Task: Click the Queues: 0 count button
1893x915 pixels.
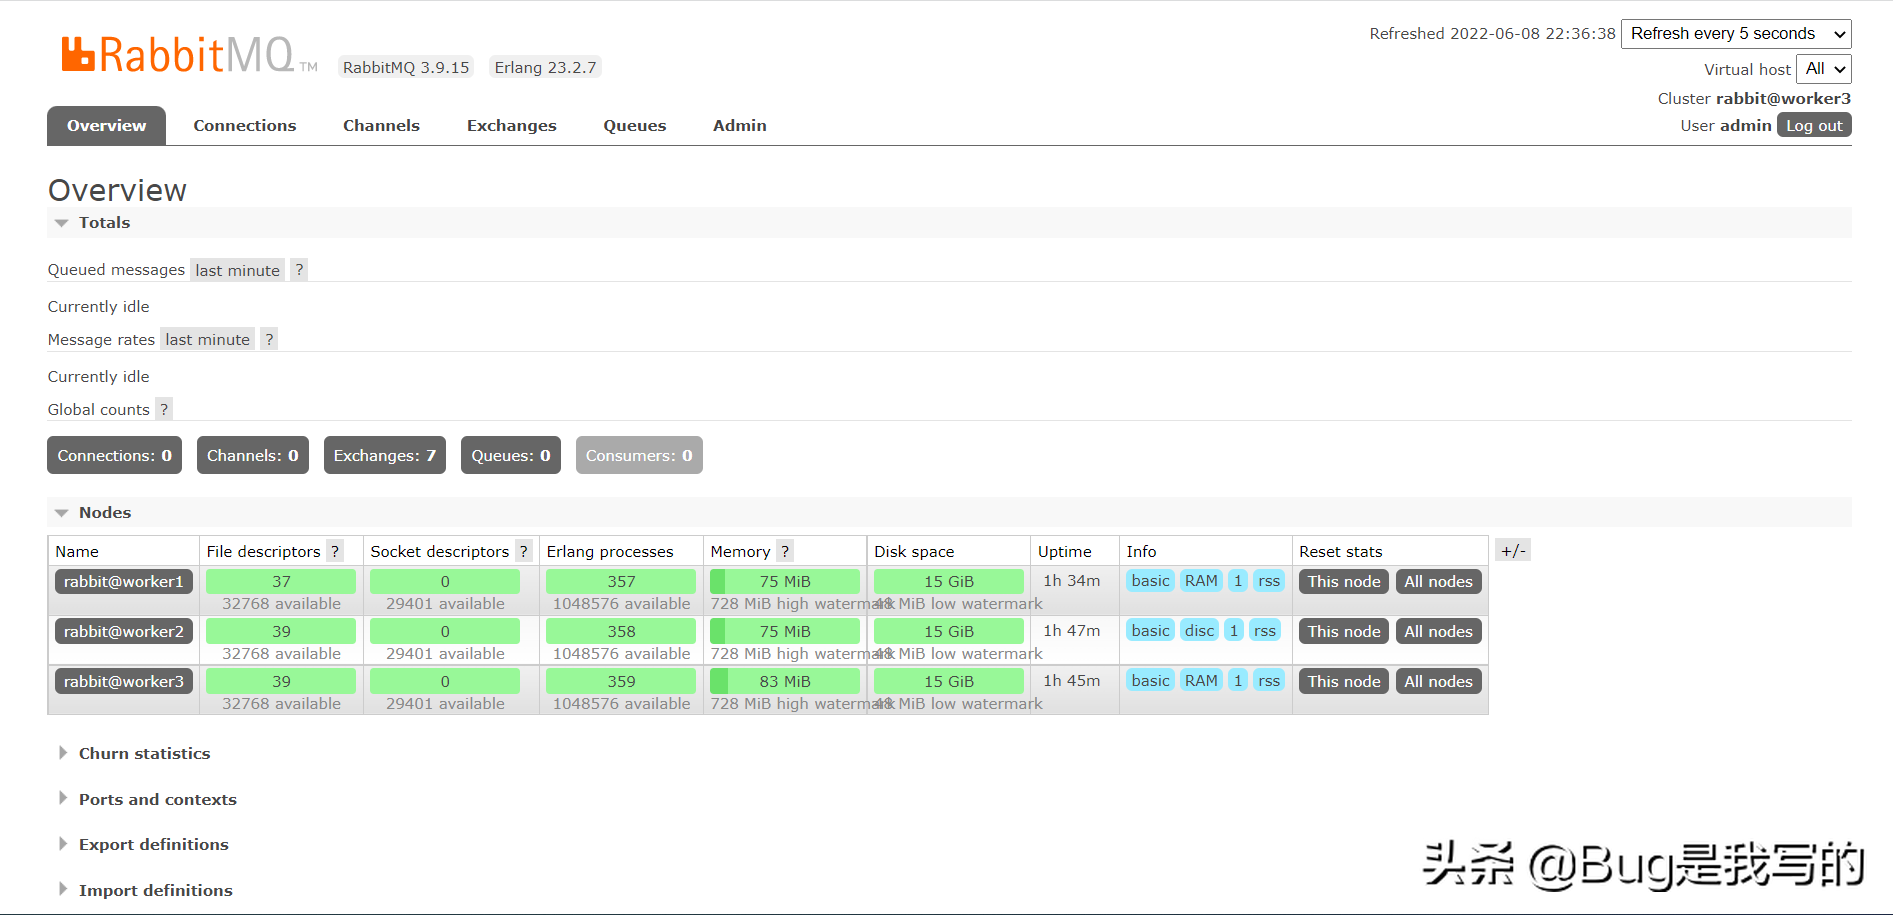Action: [511, 455]
